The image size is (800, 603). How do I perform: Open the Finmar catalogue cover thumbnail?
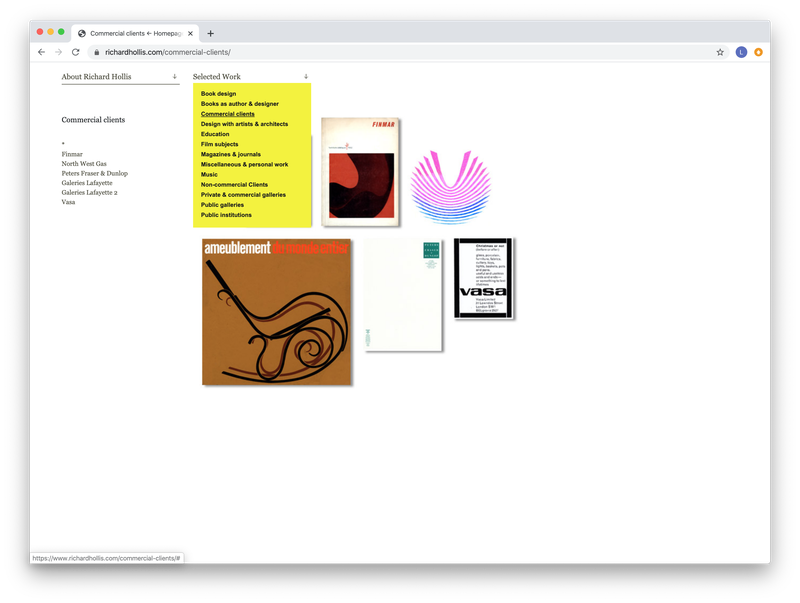click(x=360, y=172)
